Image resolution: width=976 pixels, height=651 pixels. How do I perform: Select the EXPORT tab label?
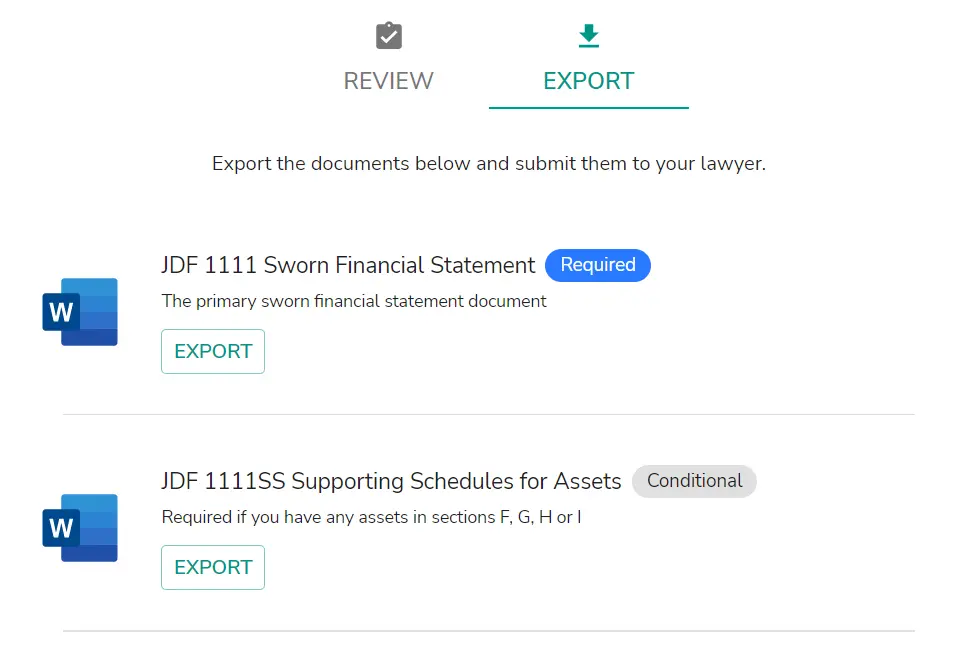pos(589,81)
